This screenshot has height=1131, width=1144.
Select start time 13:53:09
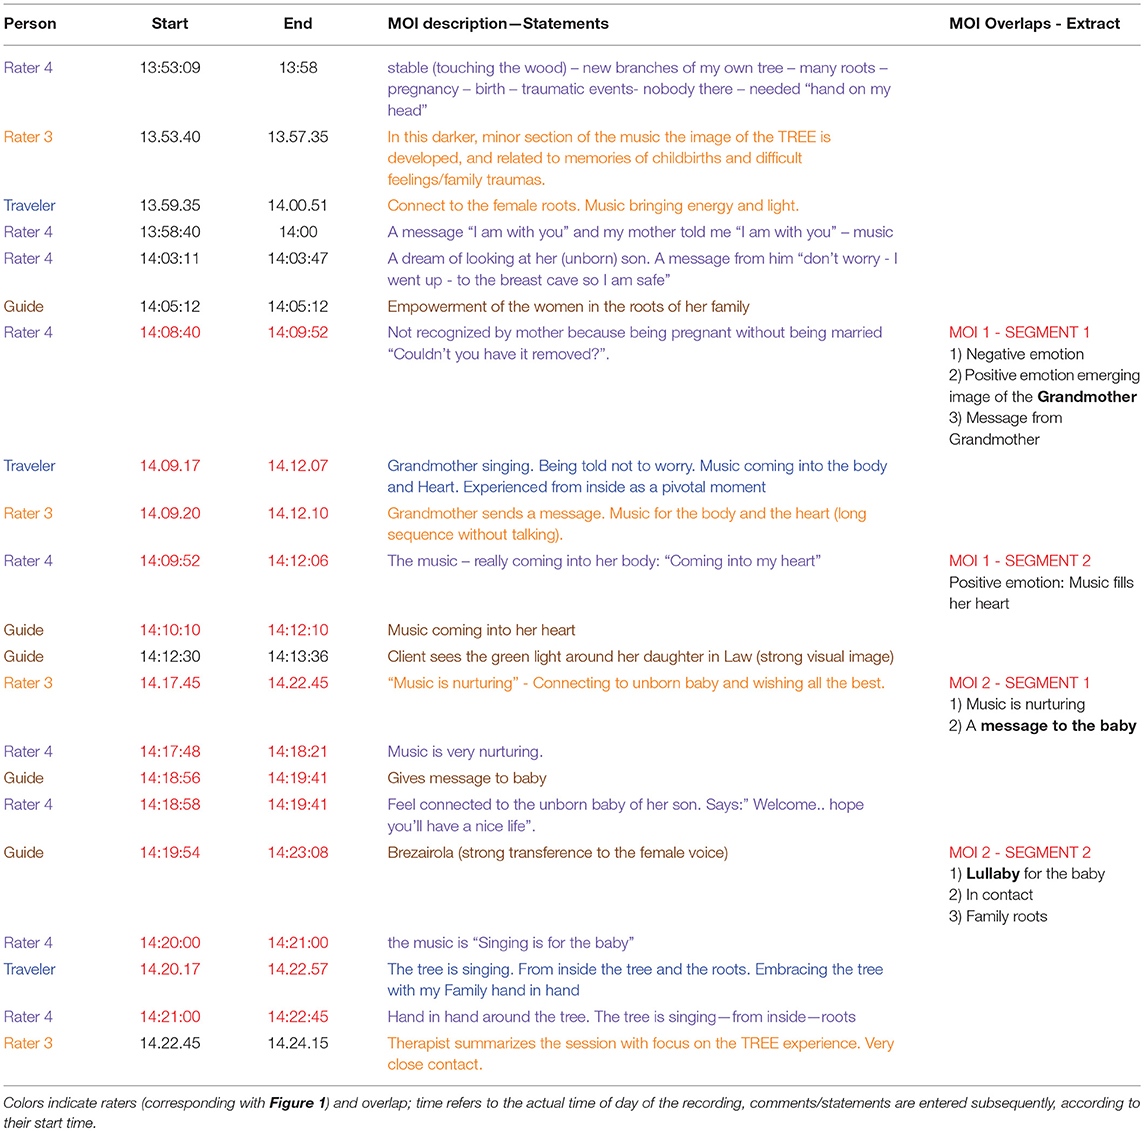pos(170,68)
